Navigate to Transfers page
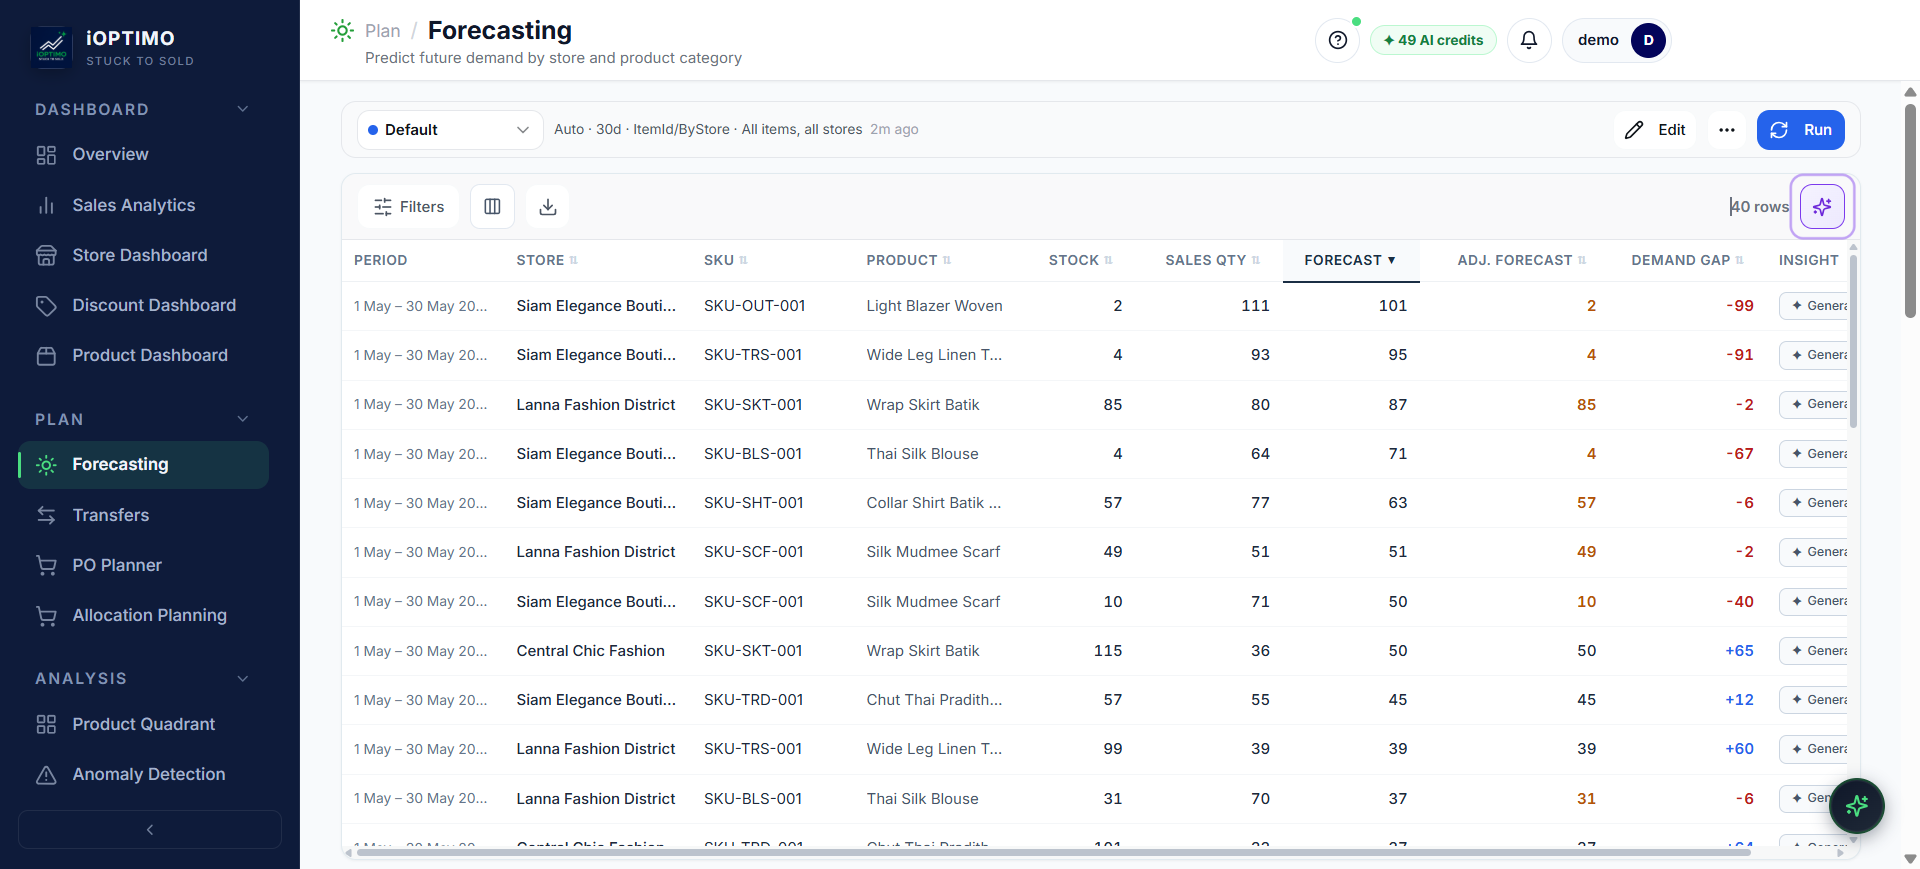 (x=143, y=515)
